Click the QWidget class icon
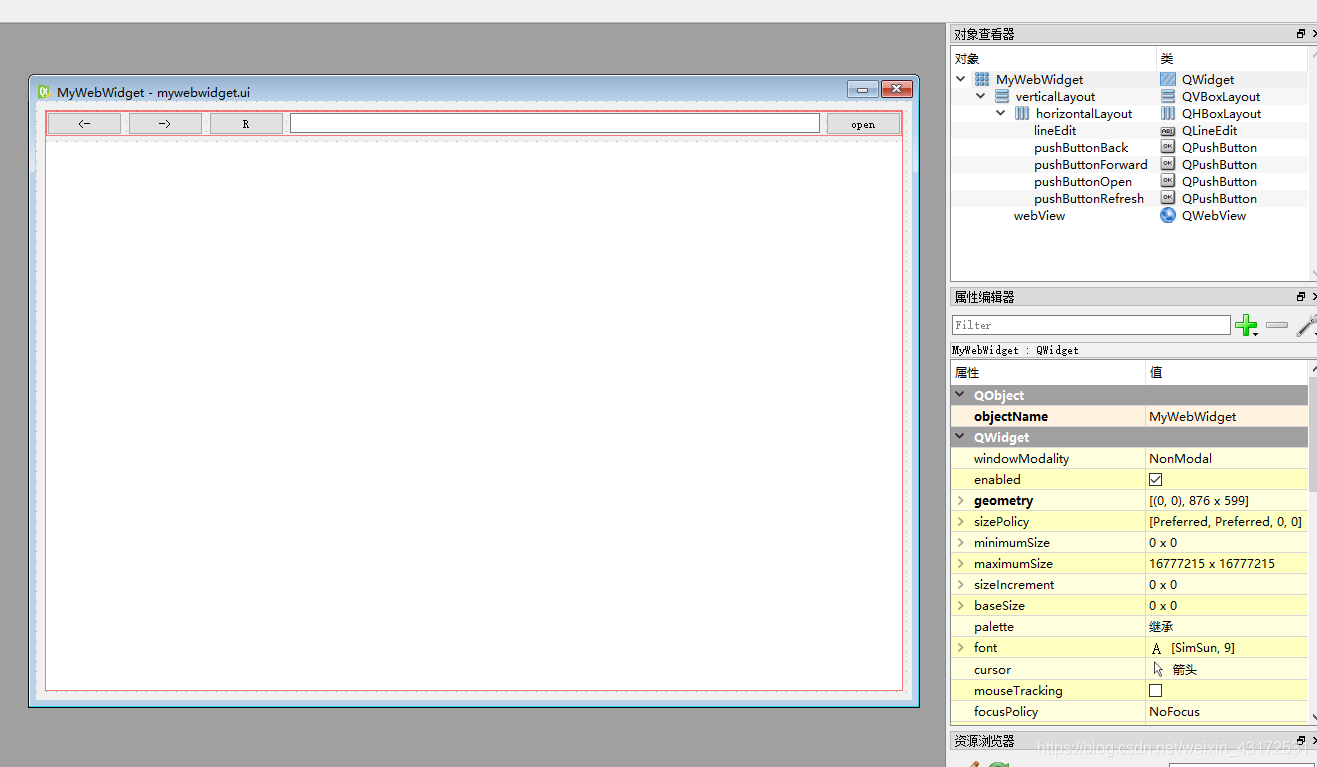 point(1168,79)
